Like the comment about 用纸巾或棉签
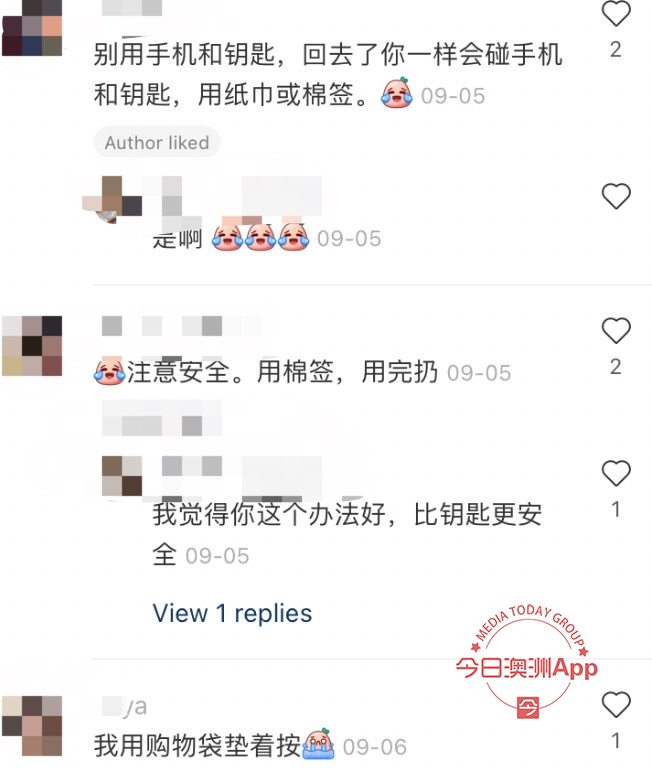 click(616, 13)
